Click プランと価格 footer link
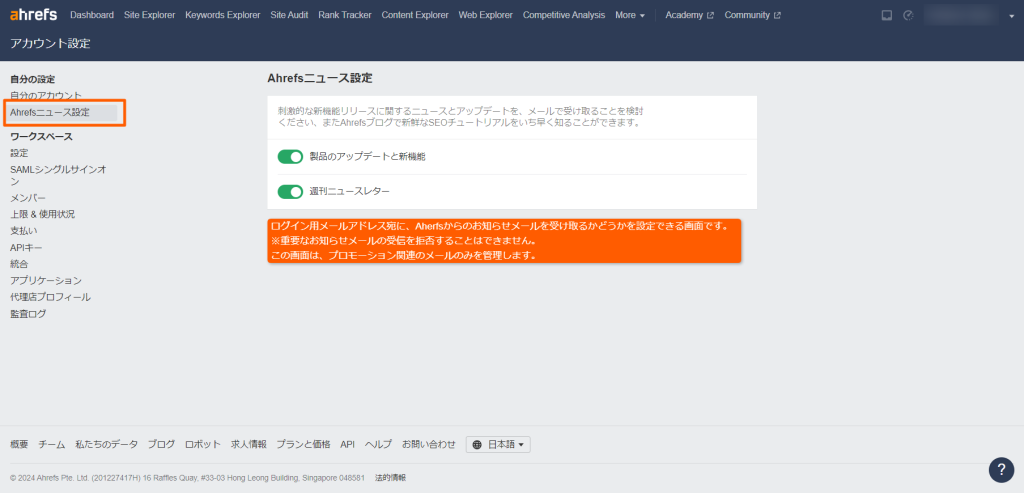This screenshot has height=493, width=1024. (x=303, y=445)
